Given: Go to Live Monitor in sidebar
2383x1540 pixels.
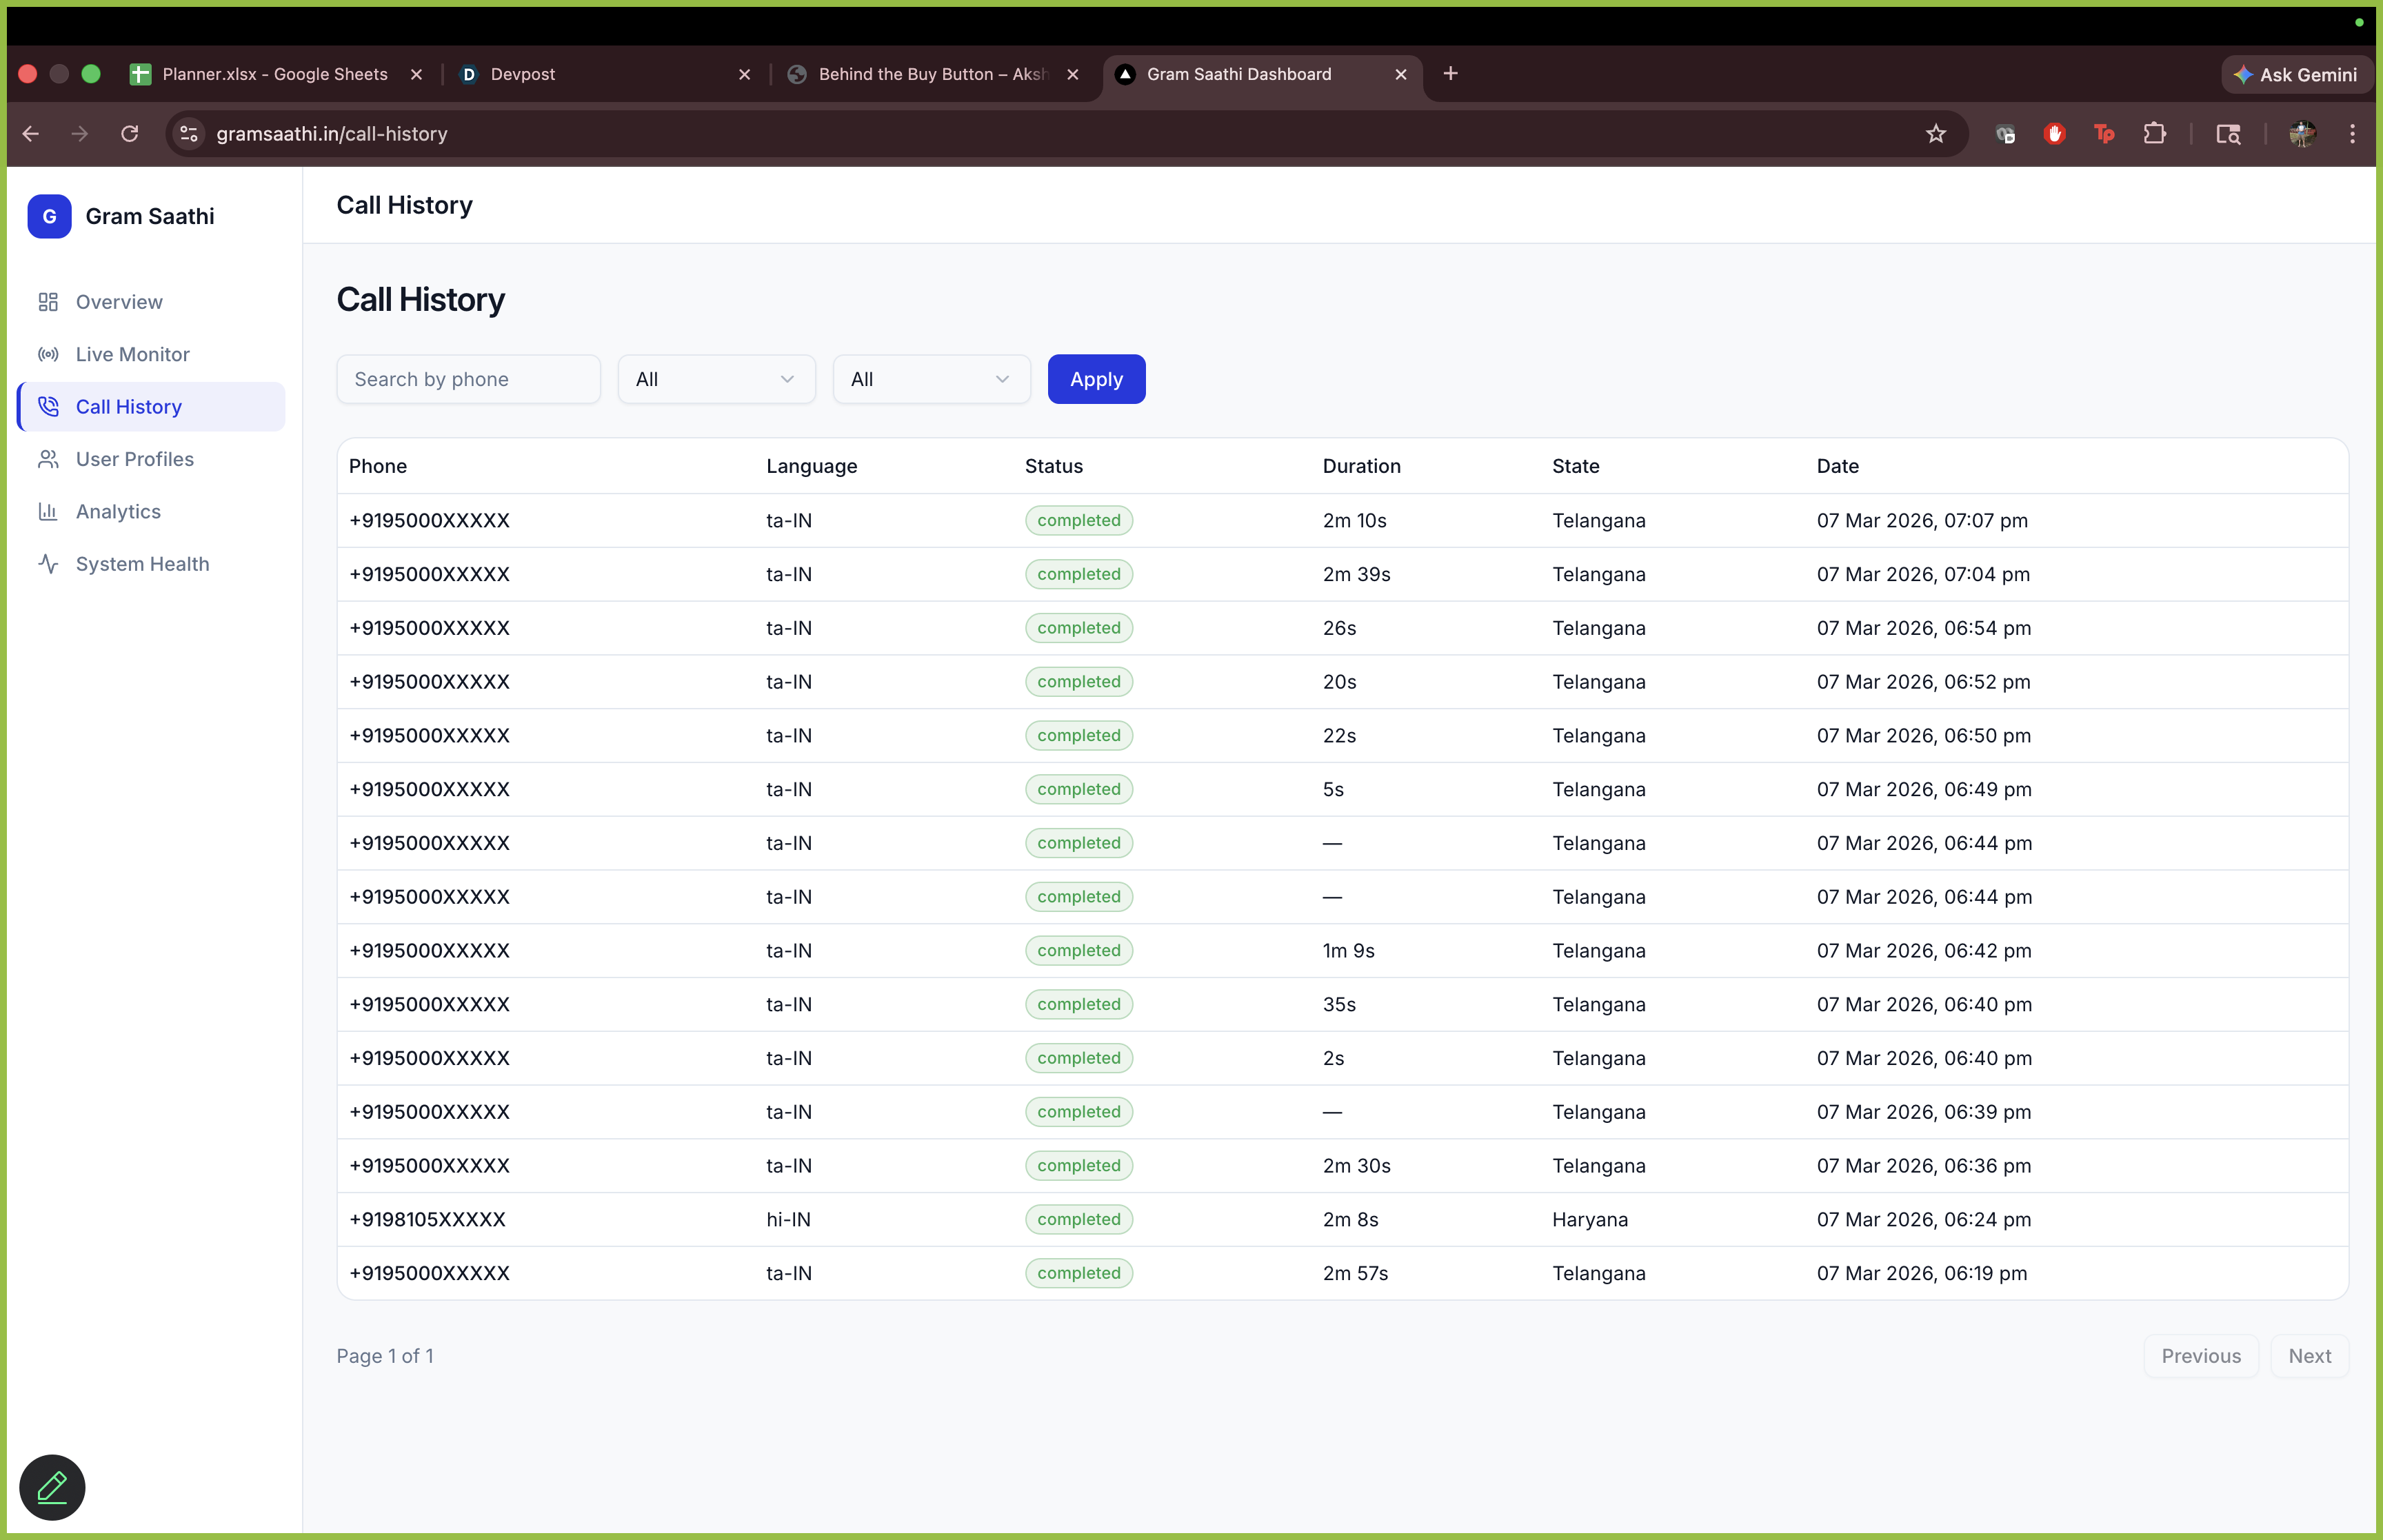Looking at the screenshot, I should [x=132, y=354].
